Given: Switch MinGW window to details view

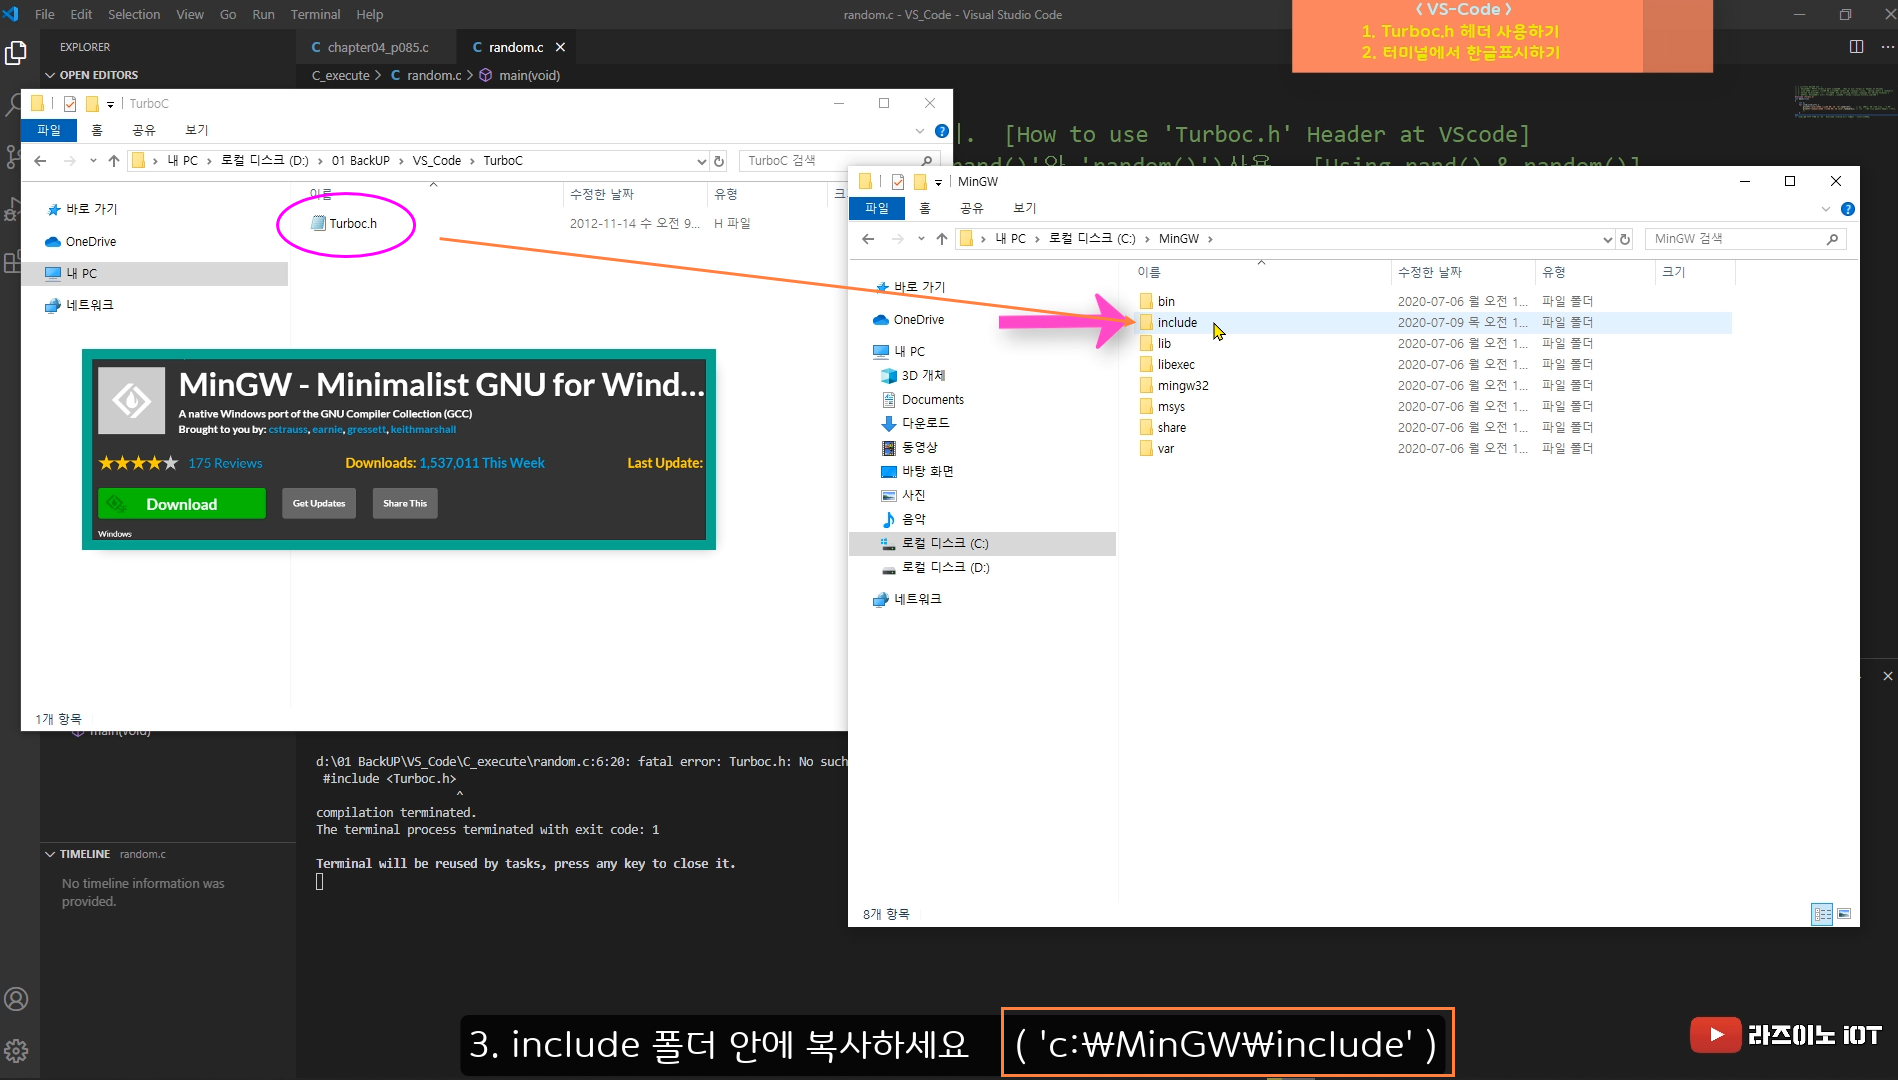Looking at the screenshot, I should point(1822,914).
